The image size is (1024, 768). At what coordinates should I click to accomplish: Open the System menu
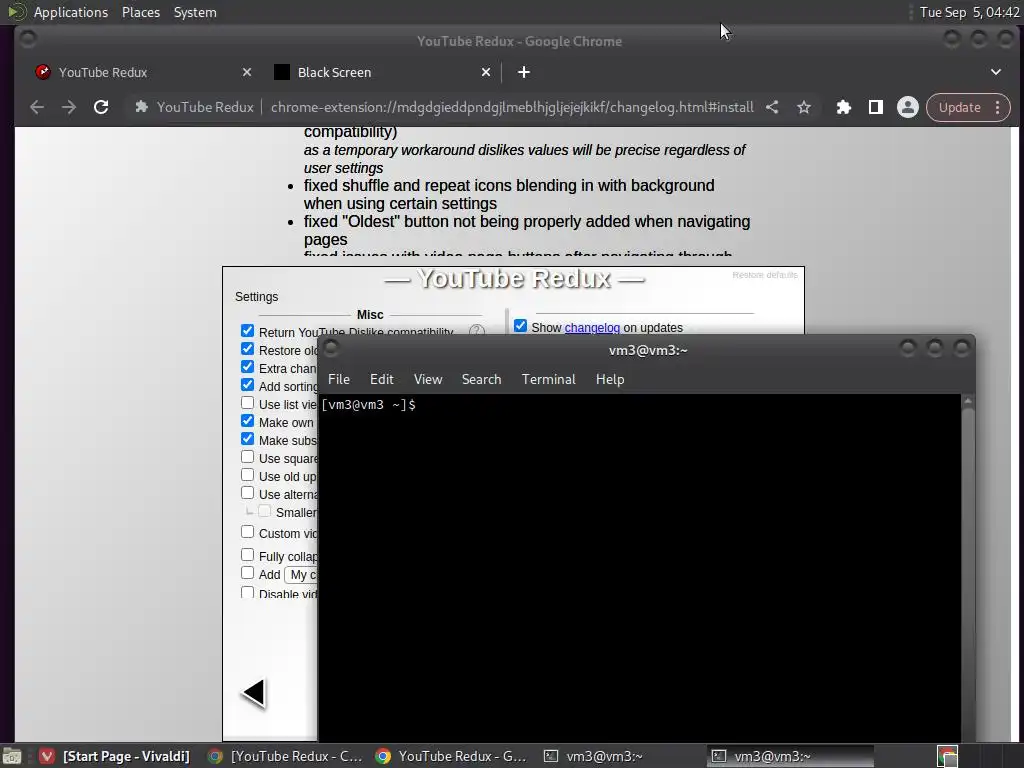tap(195, 12)
